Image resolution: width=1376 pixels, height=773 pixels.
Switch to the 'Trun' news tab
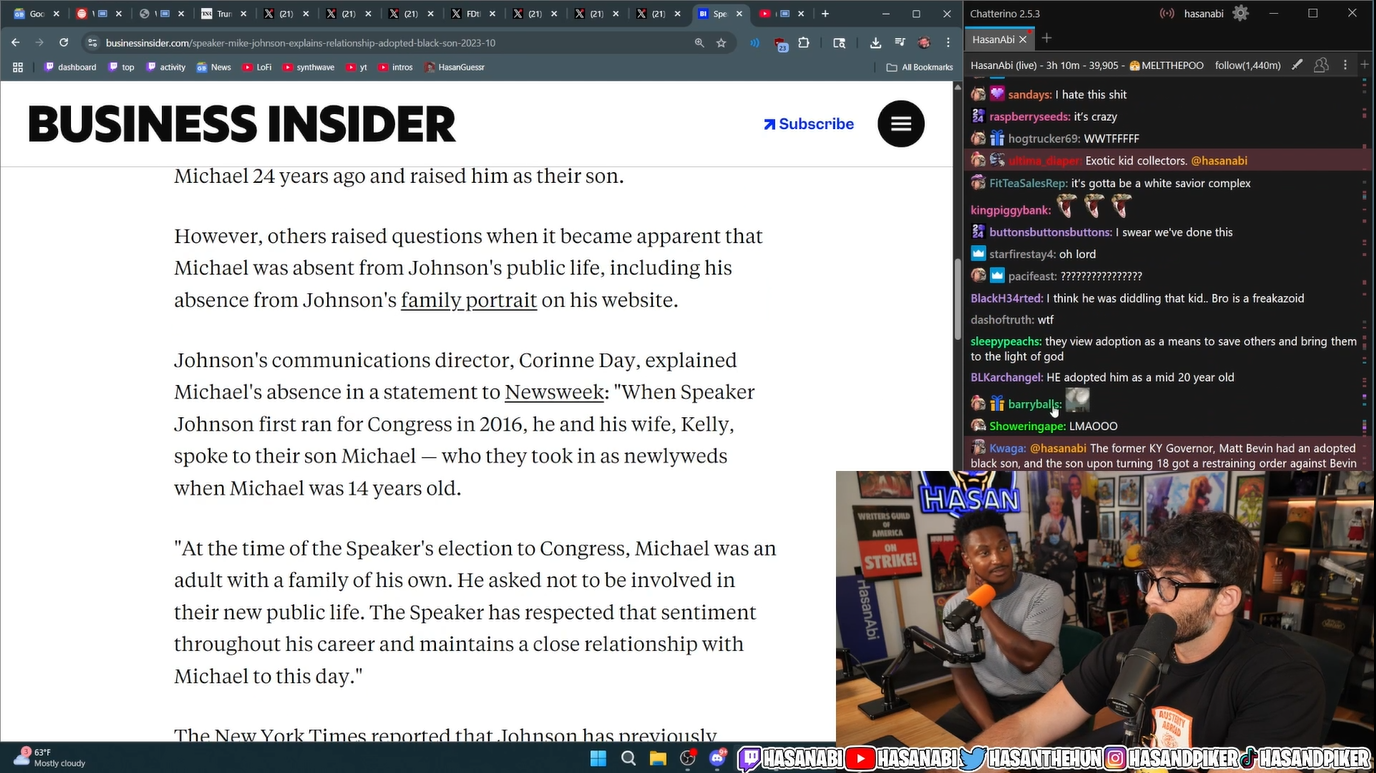[x=223, y=14]
